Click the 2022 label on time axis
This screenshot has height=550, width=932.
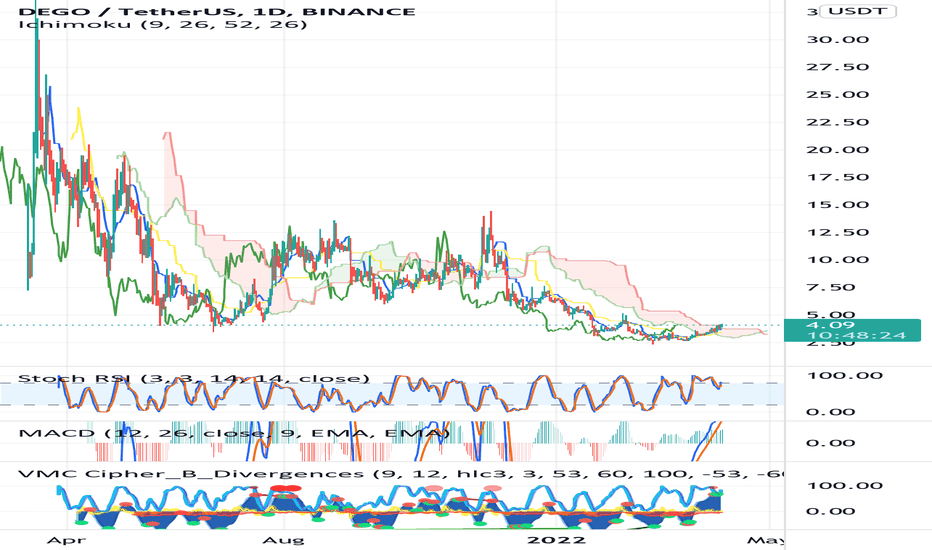[x=557, y=540]
